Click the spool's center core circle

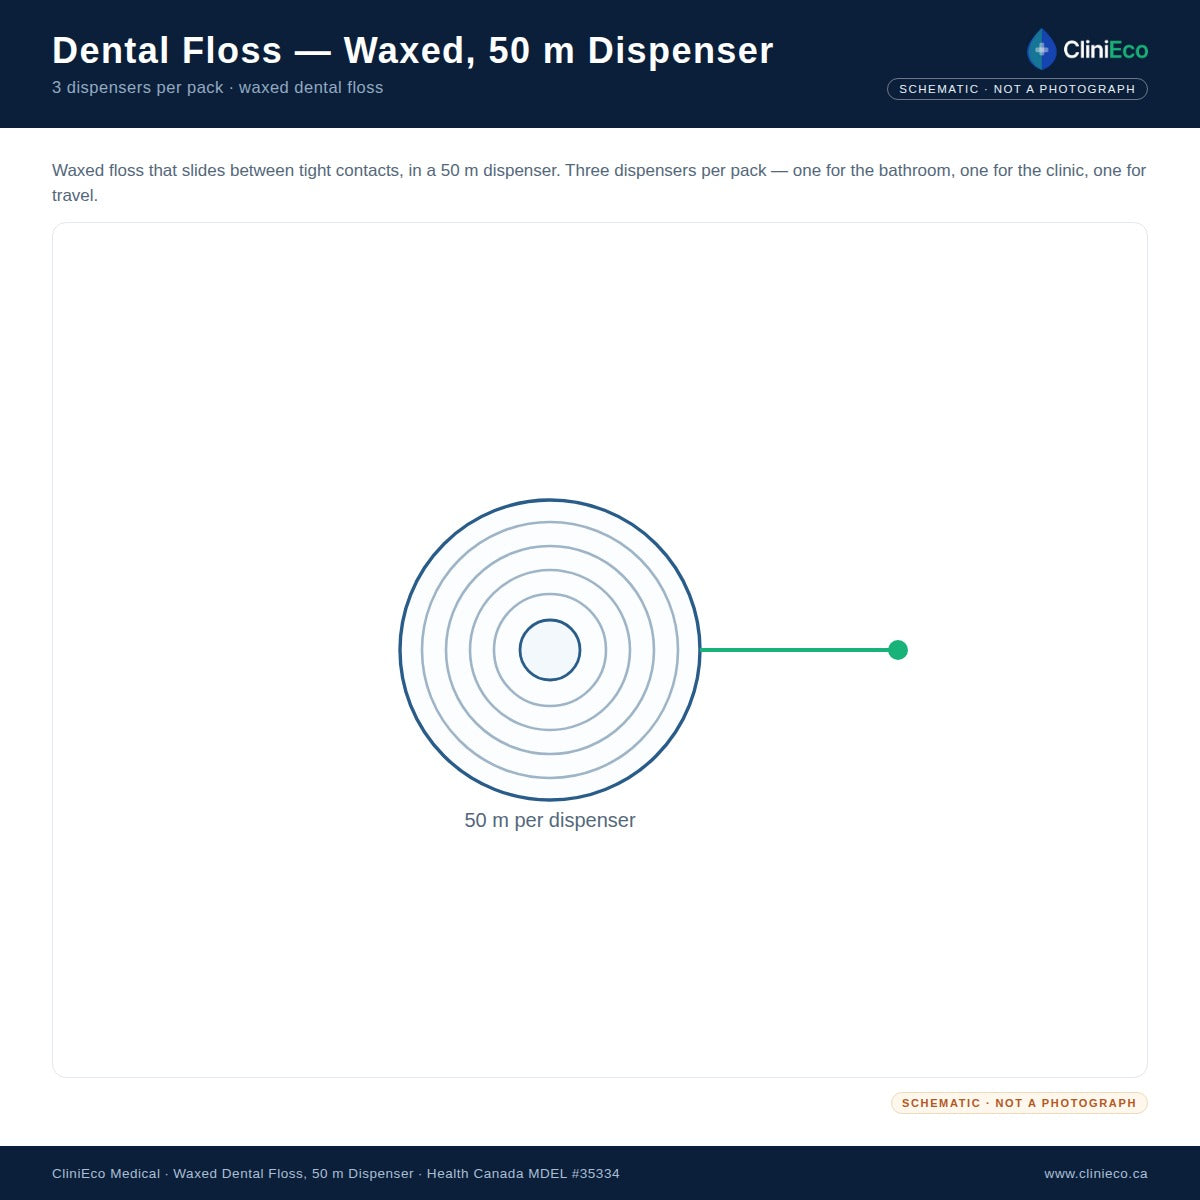[550, 650]
